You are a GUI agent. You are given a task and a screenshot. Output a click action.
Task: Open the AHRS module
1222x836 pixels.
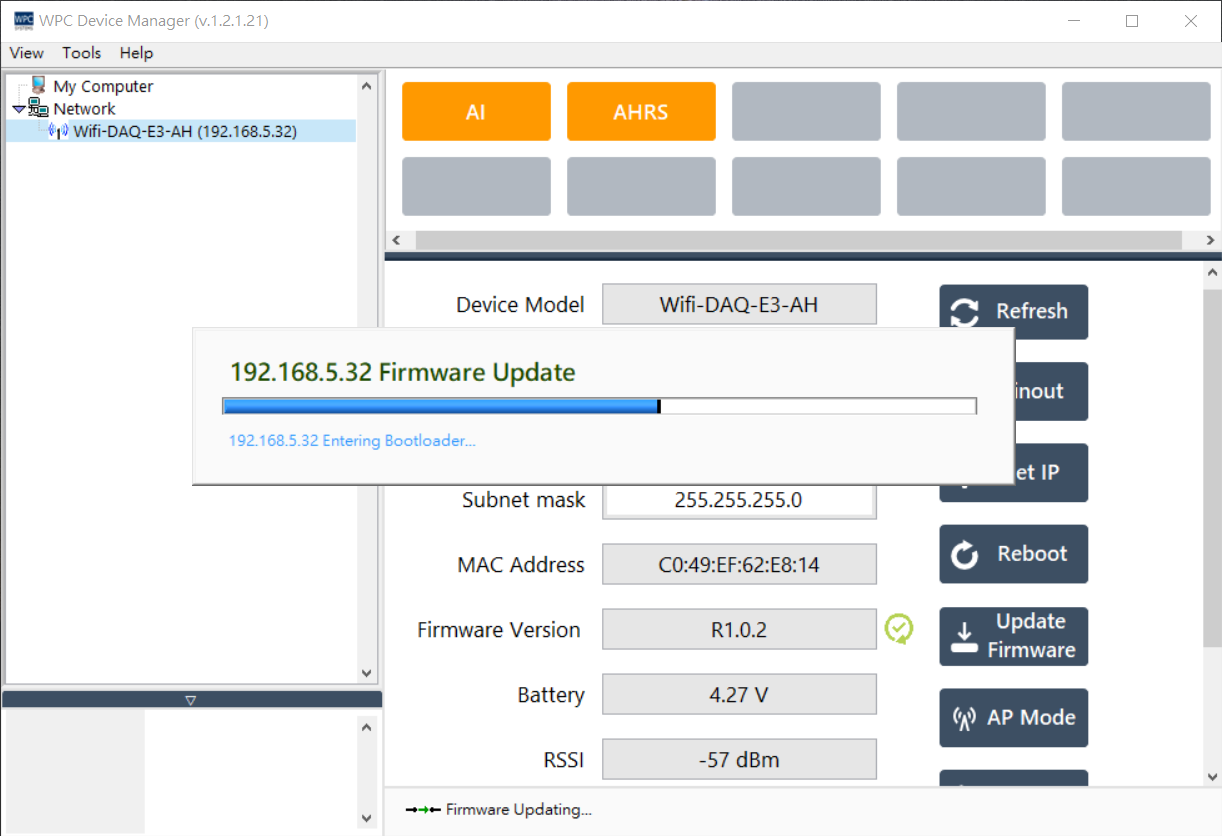click(641, 112)
